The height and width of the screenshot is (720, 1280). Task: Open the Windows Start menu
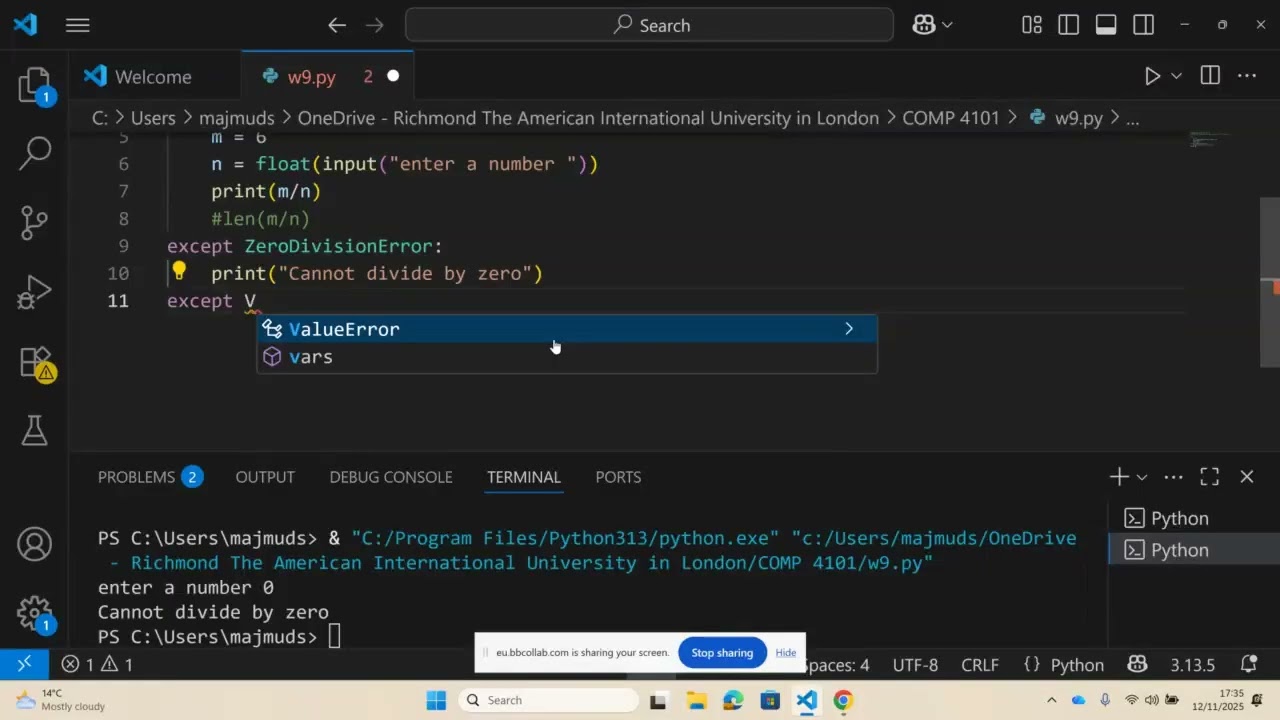click(x=437, y=700)
